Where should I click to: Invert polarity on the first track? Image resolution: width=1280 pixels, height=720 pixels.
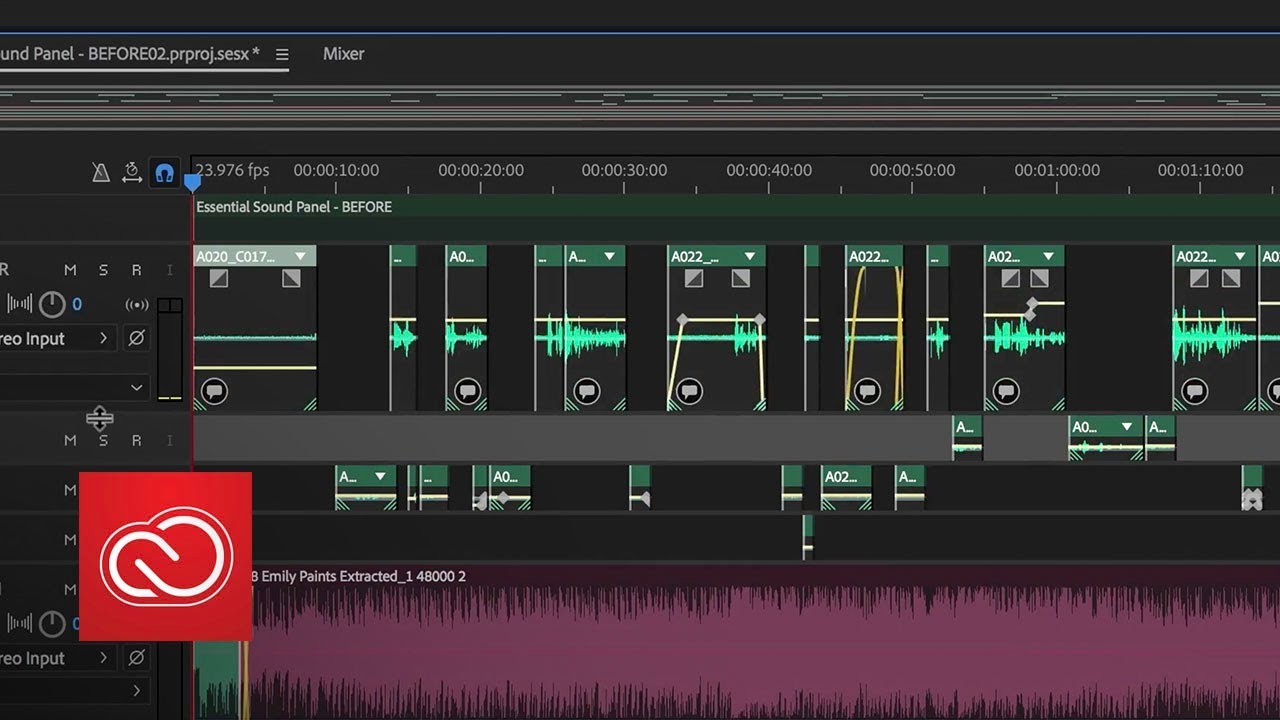coord(136,339)
